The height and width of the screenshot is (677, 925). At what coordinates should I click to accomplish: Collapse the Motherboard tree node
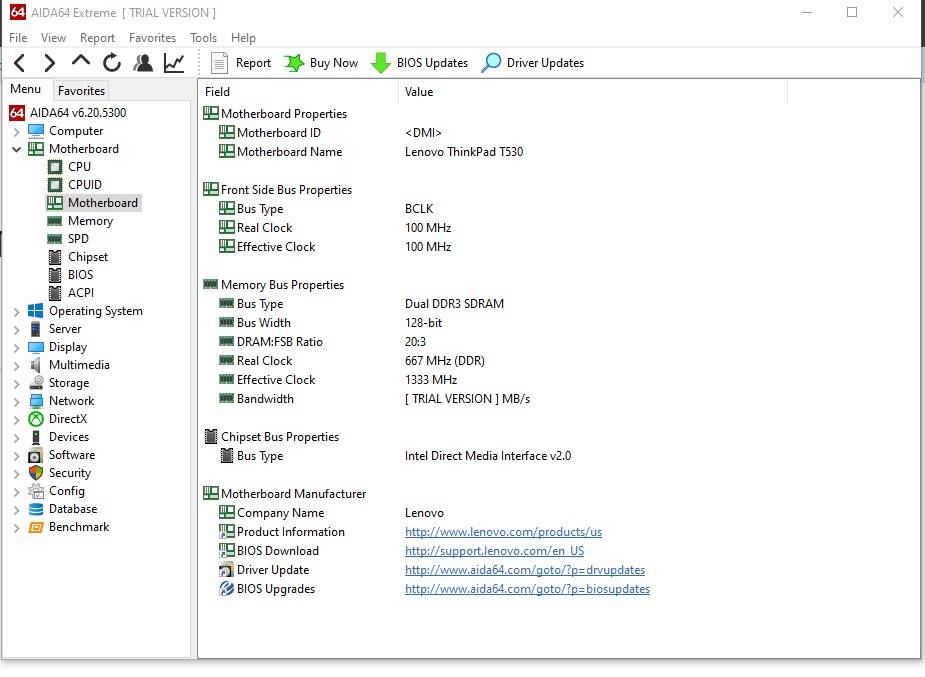coord(17,149)
